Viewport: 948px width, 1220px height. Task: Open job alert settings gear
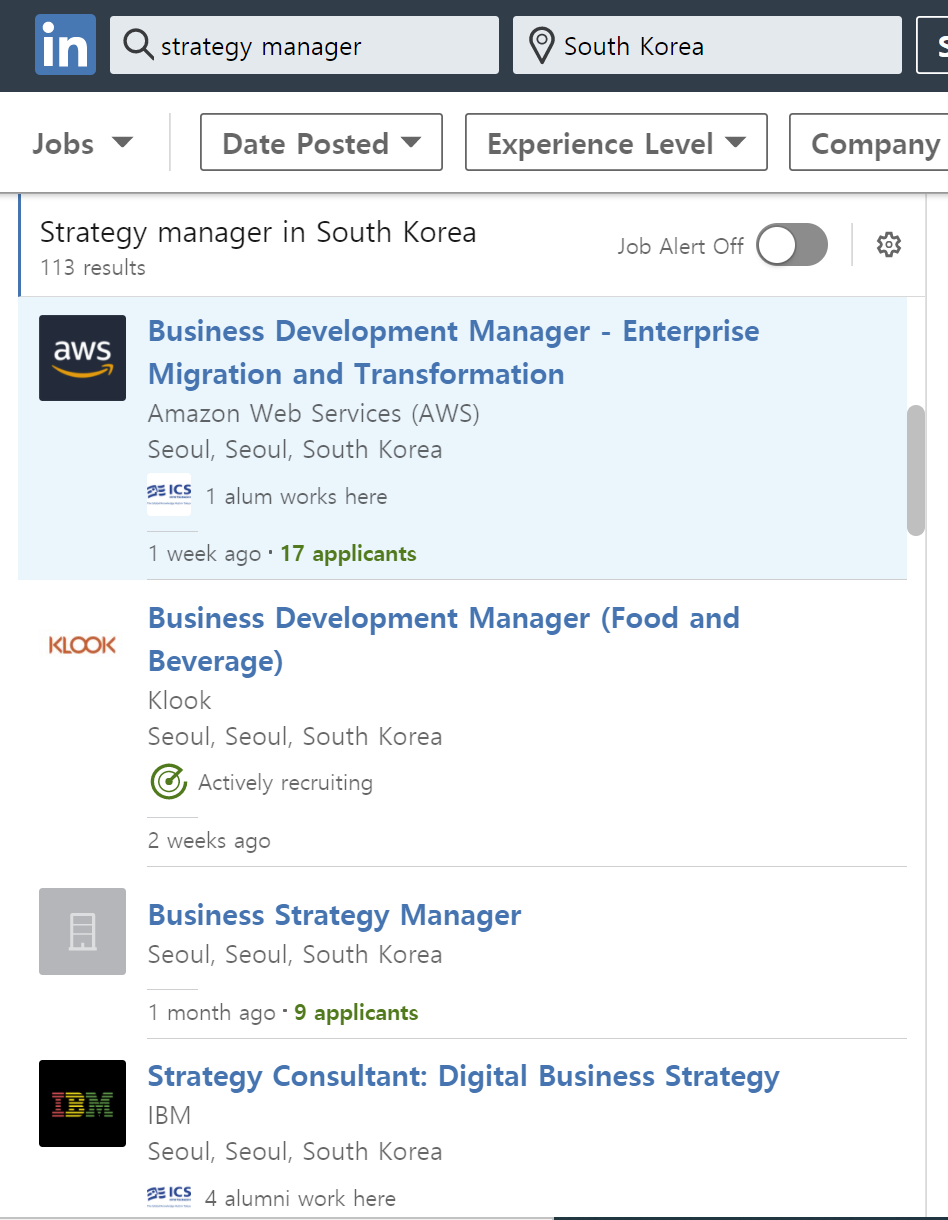[888, 245]
